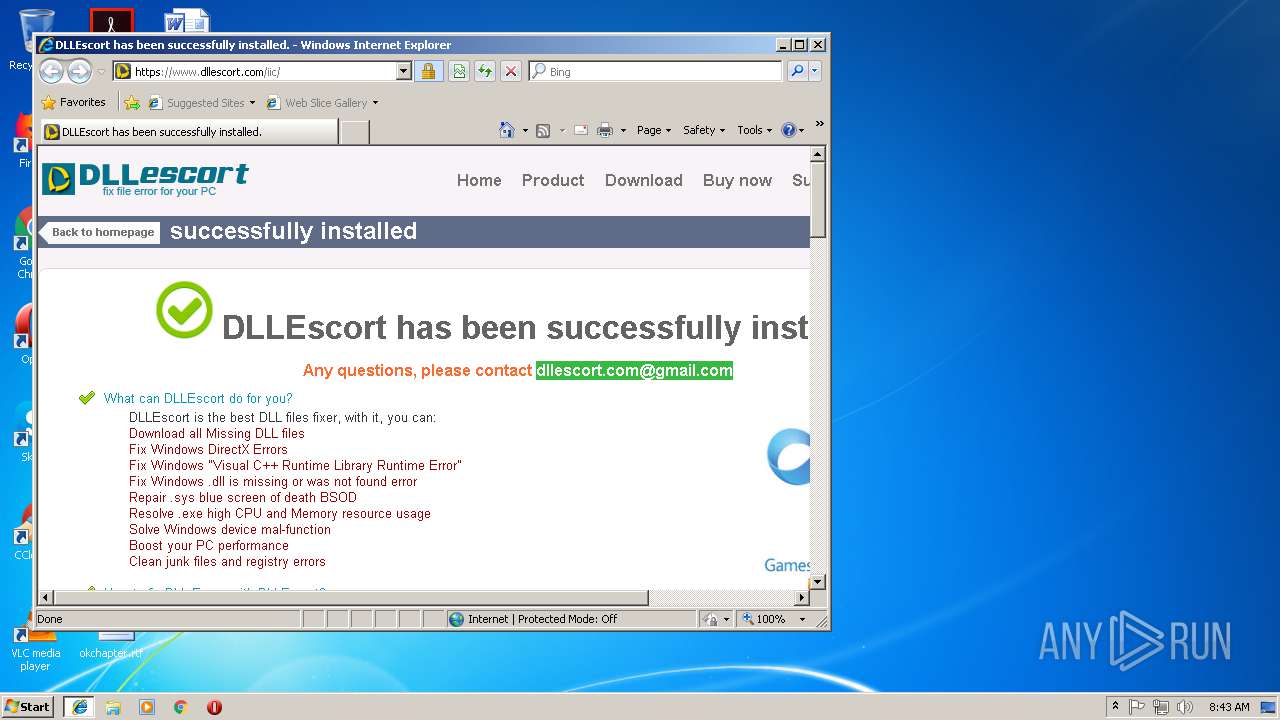This screenshot has height=720, width=1280.
Task: Open the recent pages dropdown arrow
Action: [101, 72]
